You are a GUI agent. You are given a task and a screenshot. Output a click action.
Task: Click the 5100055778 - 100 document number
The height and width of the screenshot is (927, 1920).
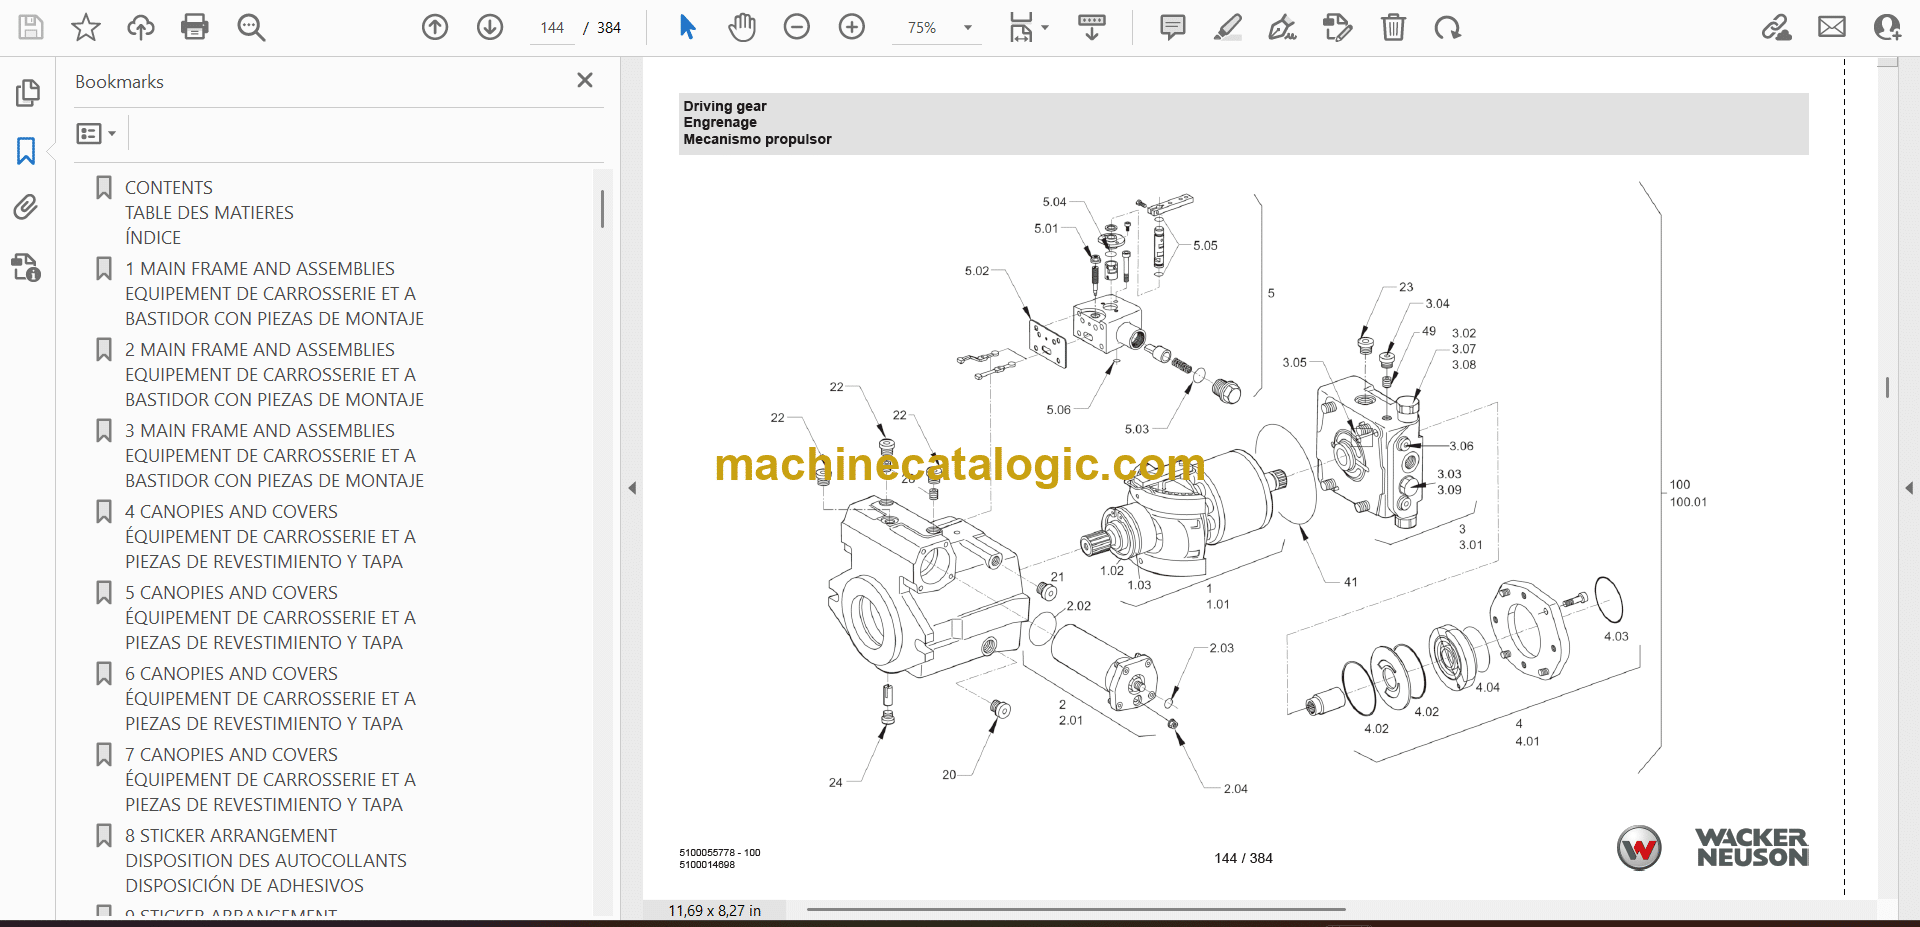pyautogui.click(x=719, y=853)
